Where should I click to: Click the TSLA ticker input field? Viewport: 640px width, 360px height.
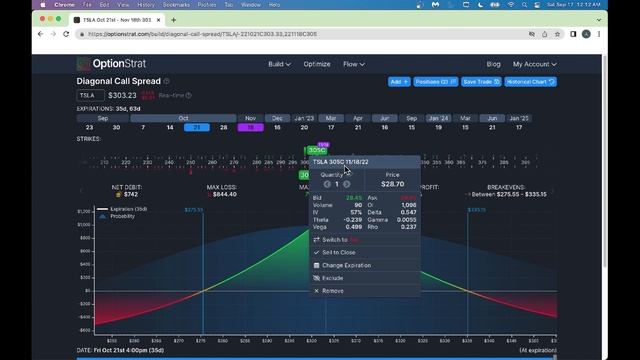coord(90,96)
